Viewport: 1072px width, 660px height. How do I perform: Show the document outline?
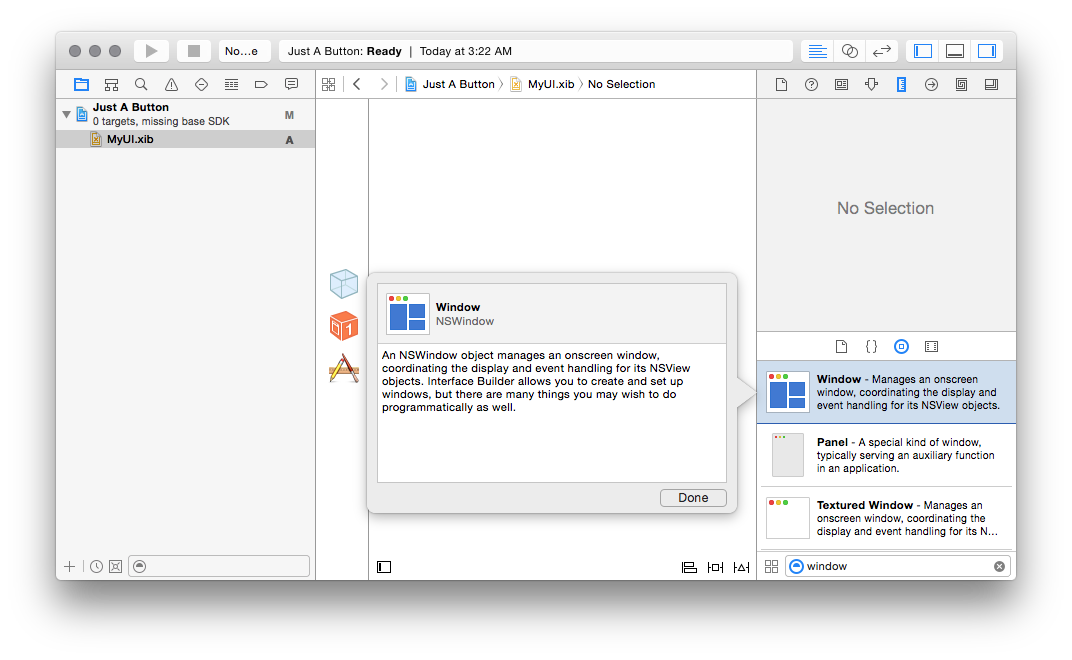(x=384, y=567)
